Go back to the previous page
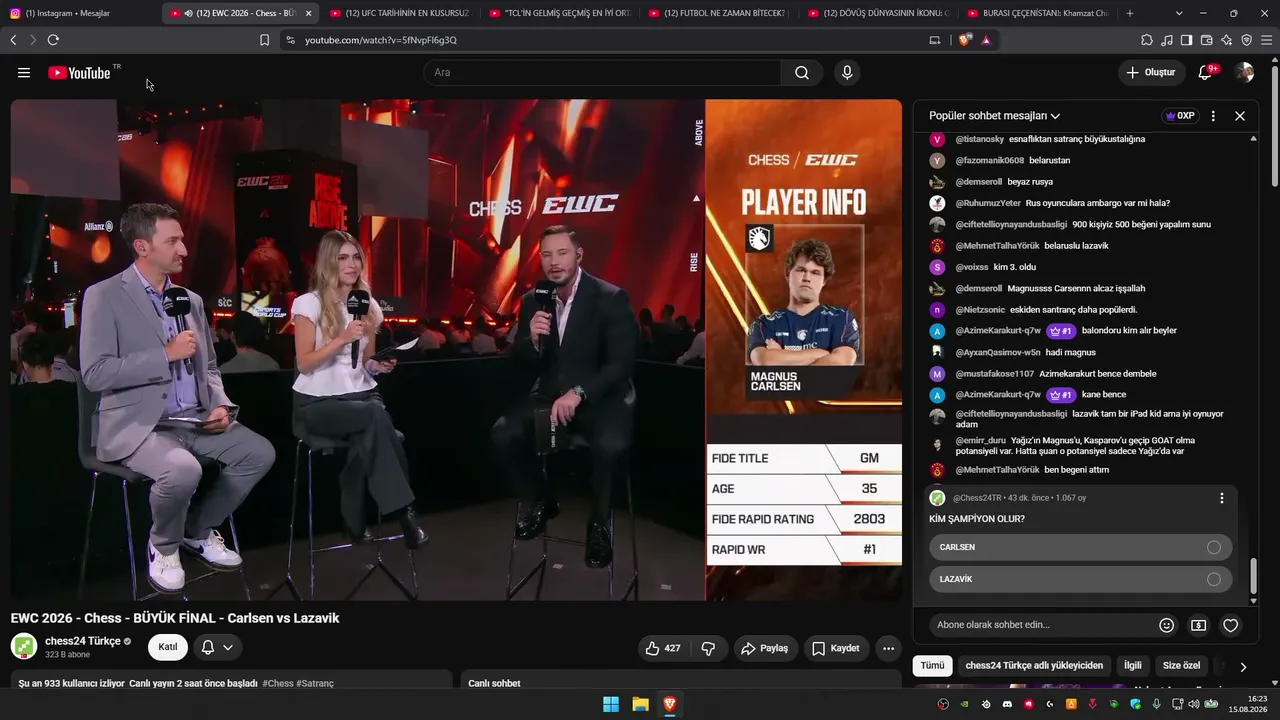 [x=13, y=40]
